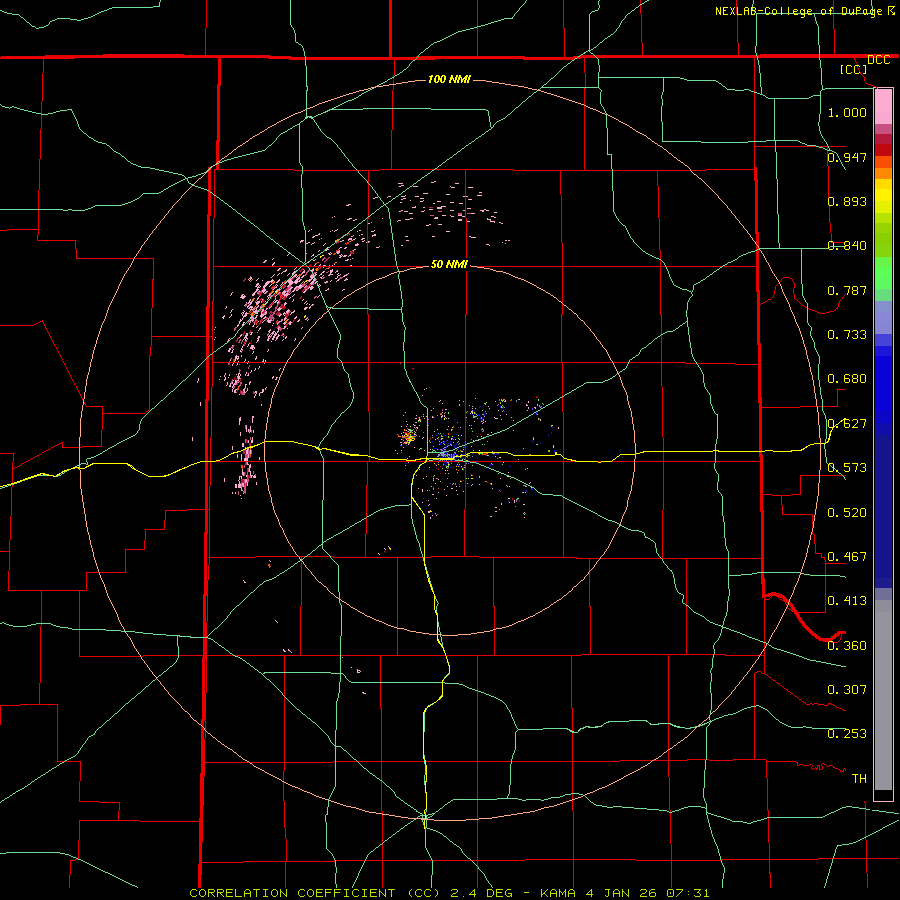Click the 50 NMI range ring label
This screenshot has width=900, height=900.
point(449,264)
